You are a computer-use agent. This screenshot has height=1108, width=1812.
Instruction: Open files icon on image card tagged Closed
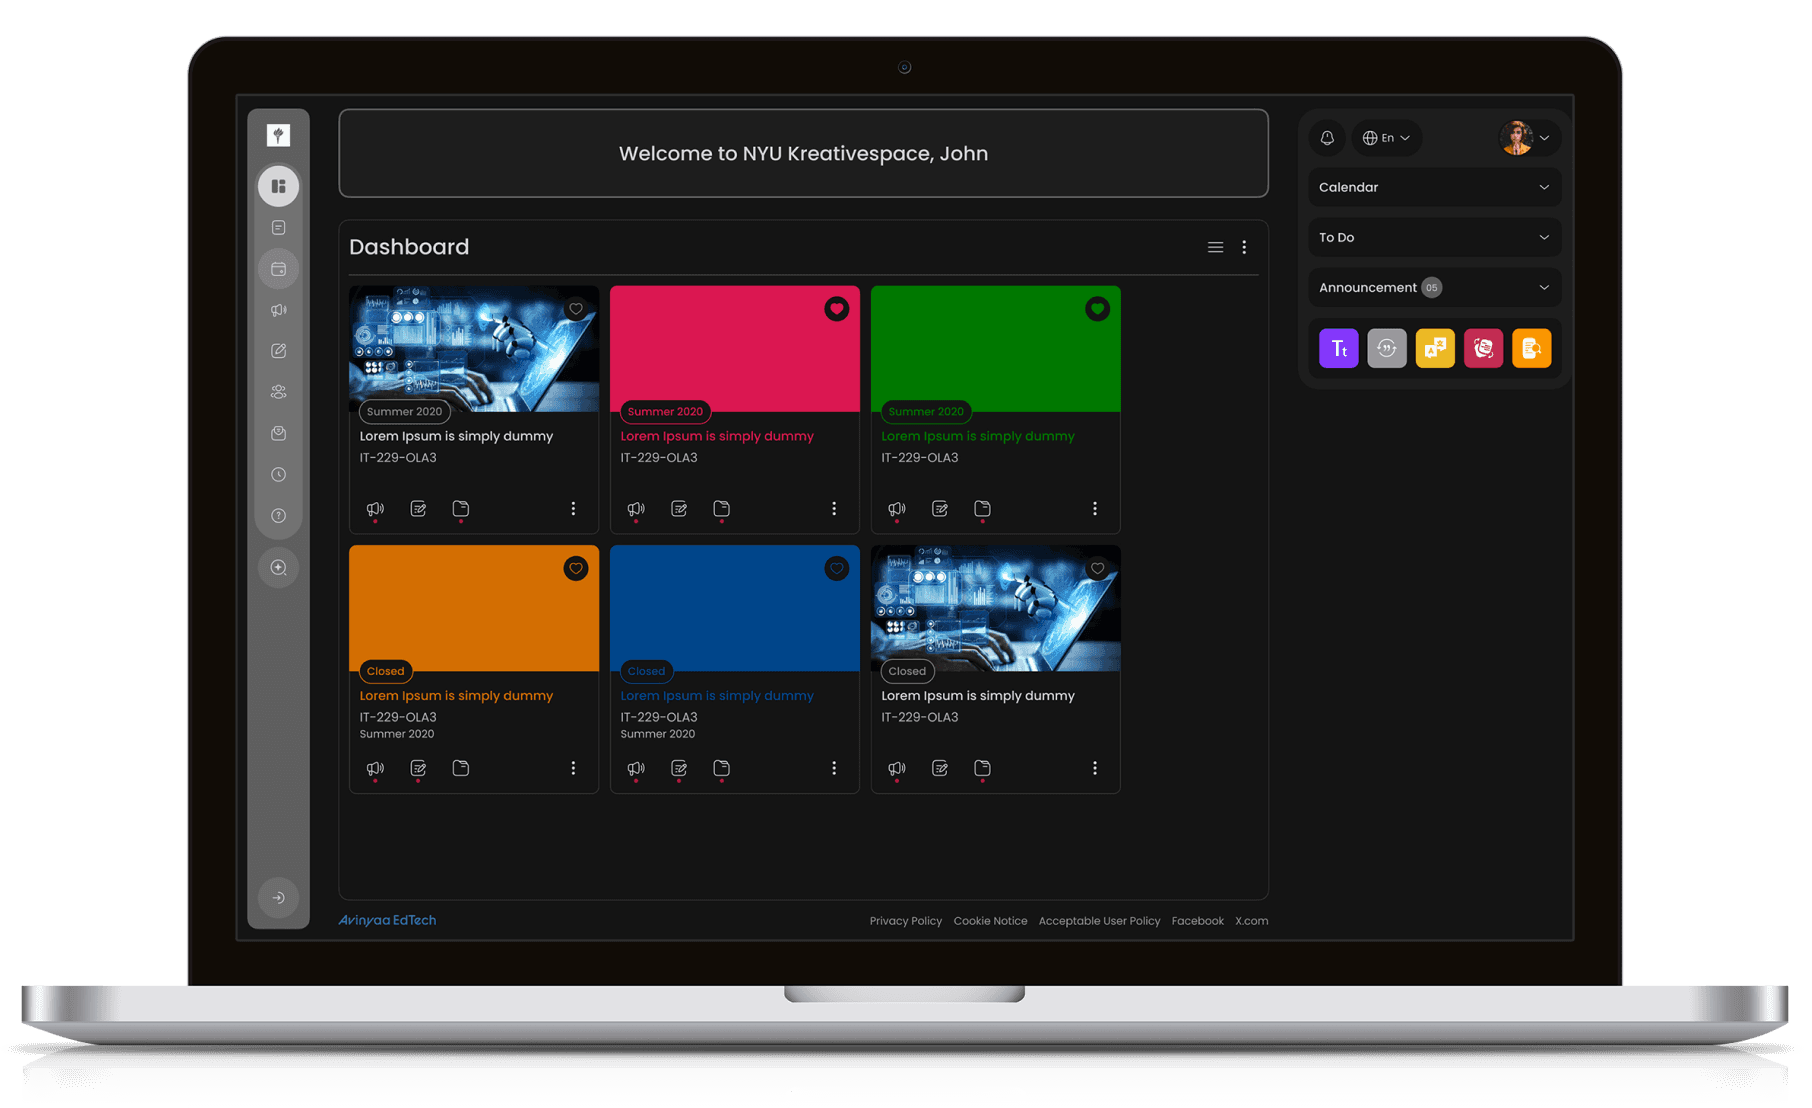tap(982, 768)
